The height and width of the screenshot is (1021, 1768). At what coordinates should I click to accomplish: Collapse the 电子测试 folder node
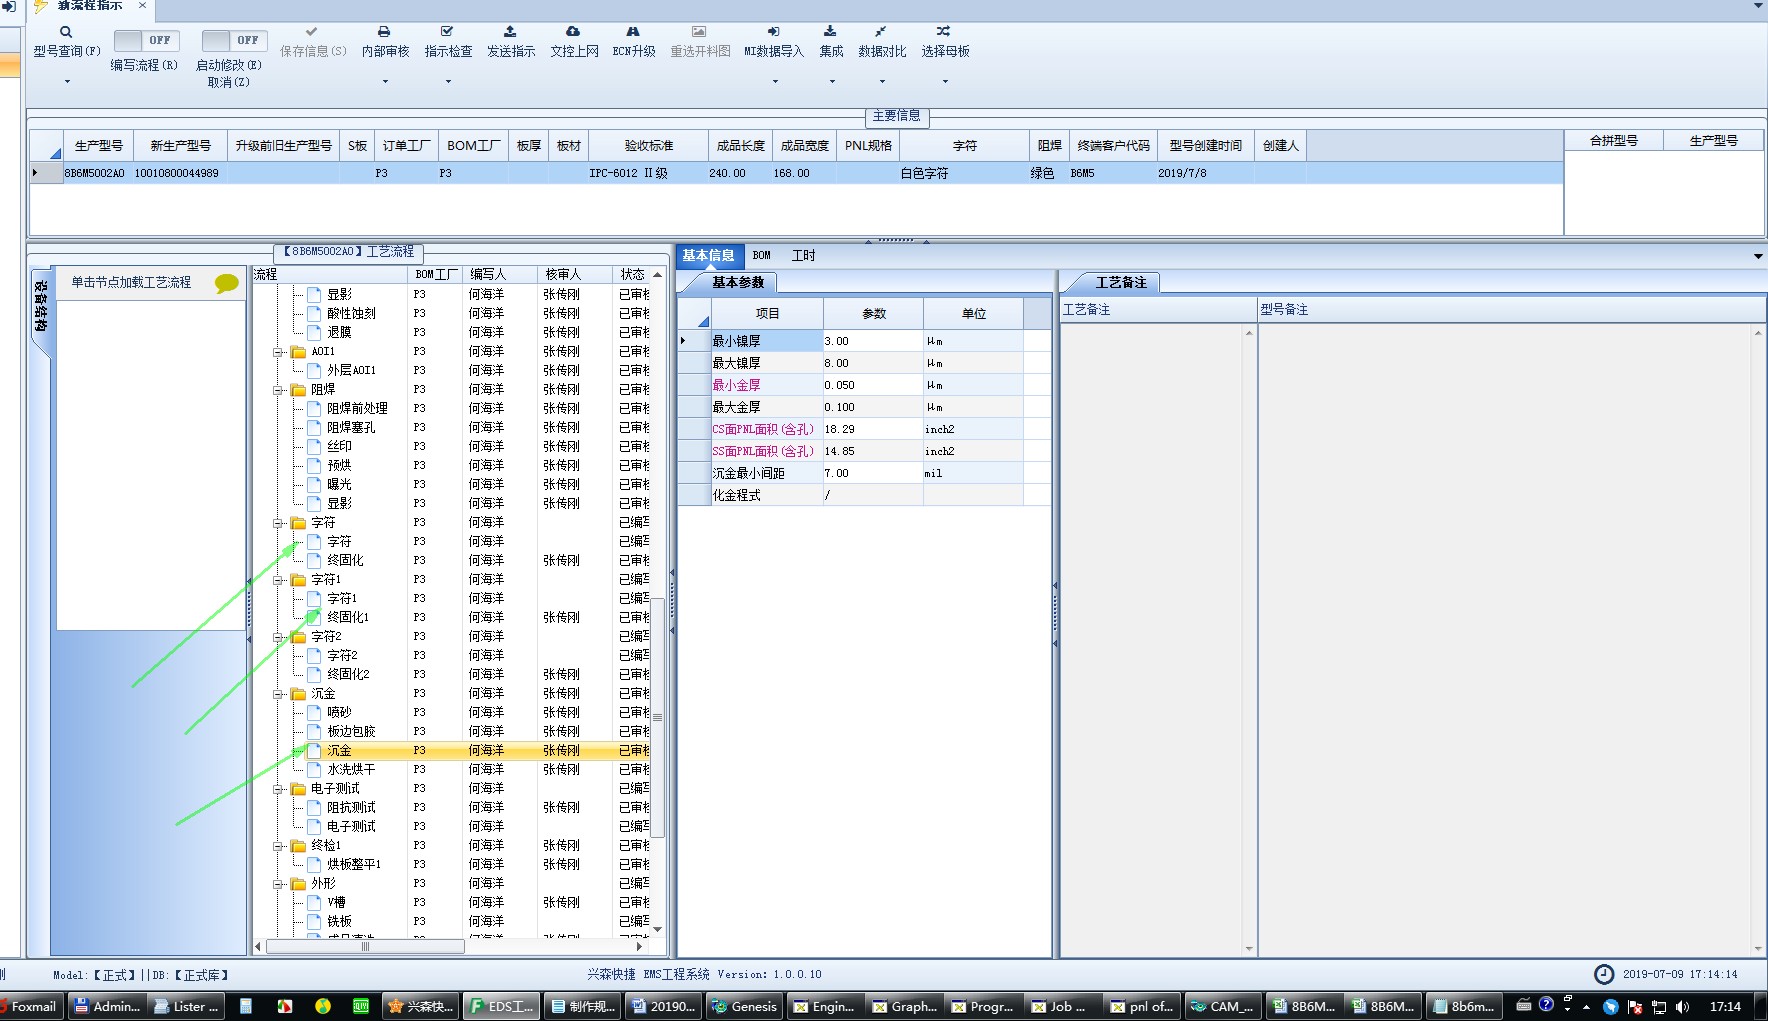pyautogui.click(x=278, y=789)
